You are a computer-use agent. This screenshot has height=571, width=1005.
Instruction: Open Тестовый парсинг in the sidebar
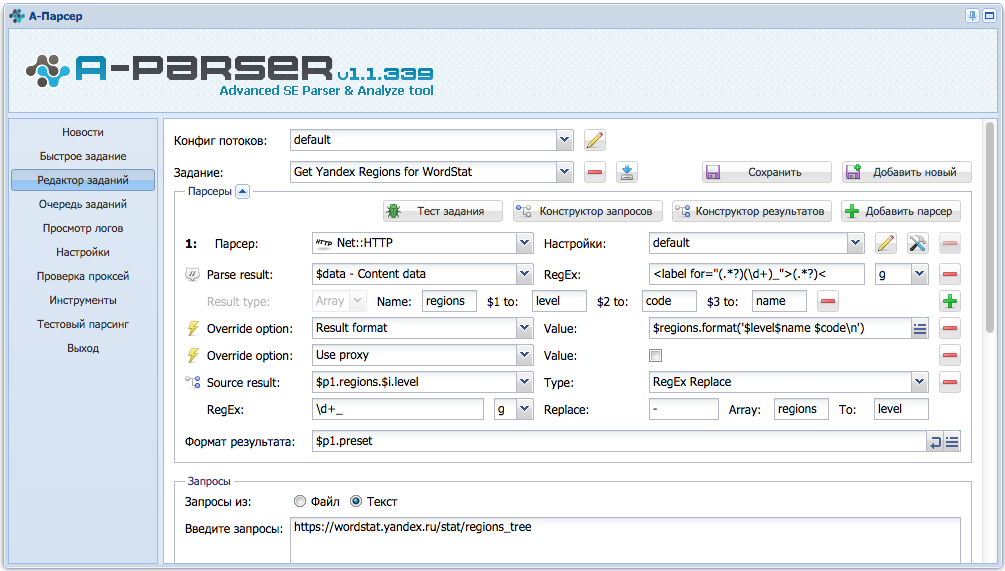coord(83,324)
